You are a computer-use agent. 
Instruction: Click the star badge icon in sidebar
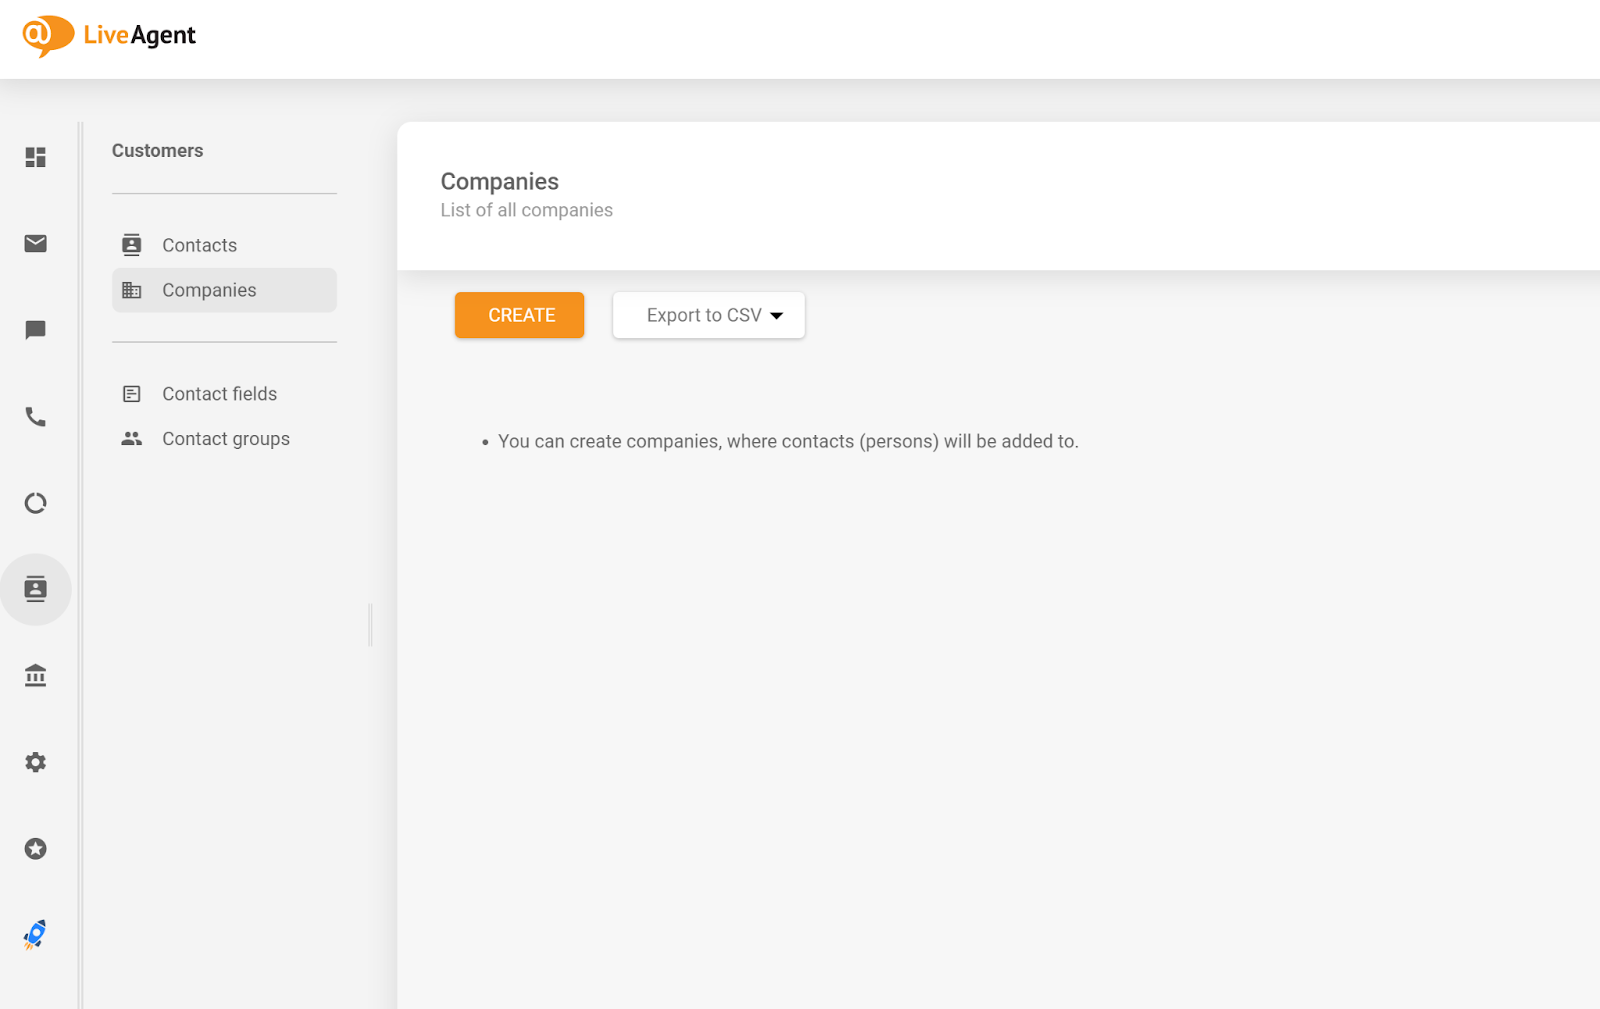pos(36,849)
